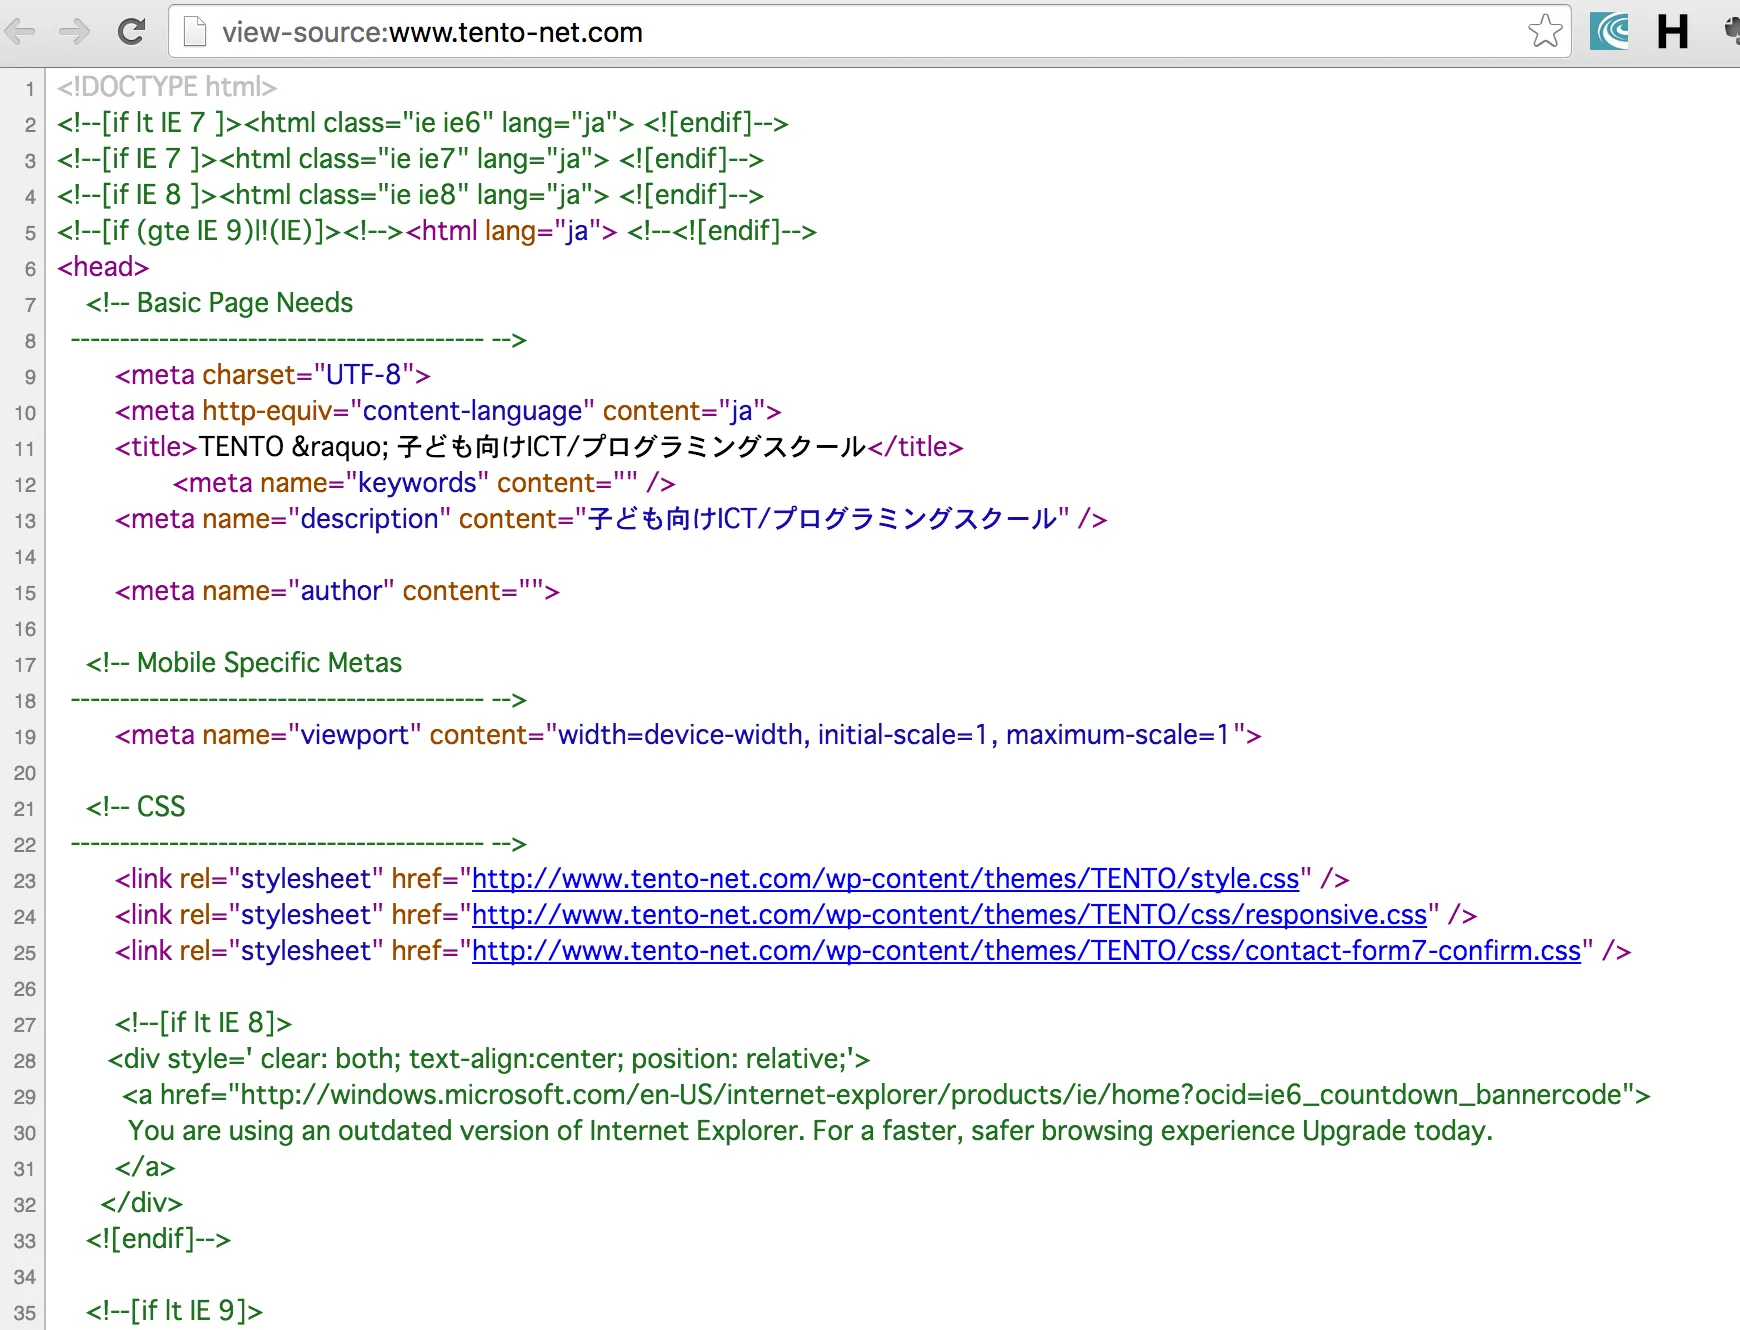Click the meta charset UTF-8 line
Screen dimensions: 1740x1330
click(x=272, y=375)
